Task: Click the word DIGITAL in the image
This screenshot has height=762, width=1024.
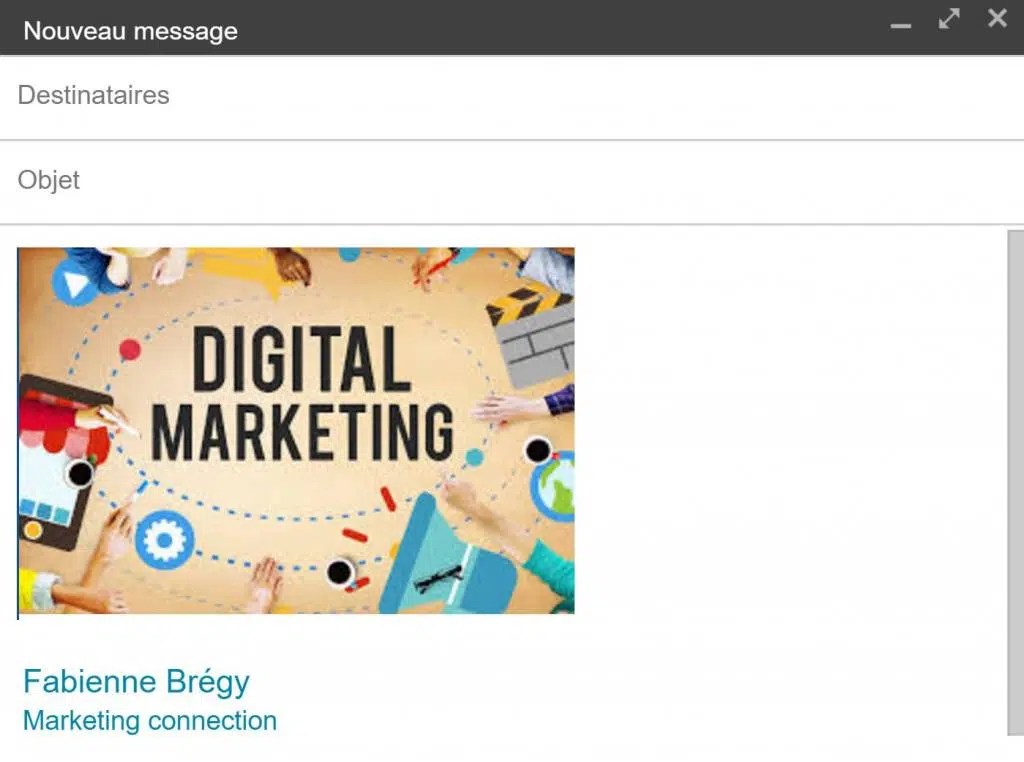Action: (301, 360)
